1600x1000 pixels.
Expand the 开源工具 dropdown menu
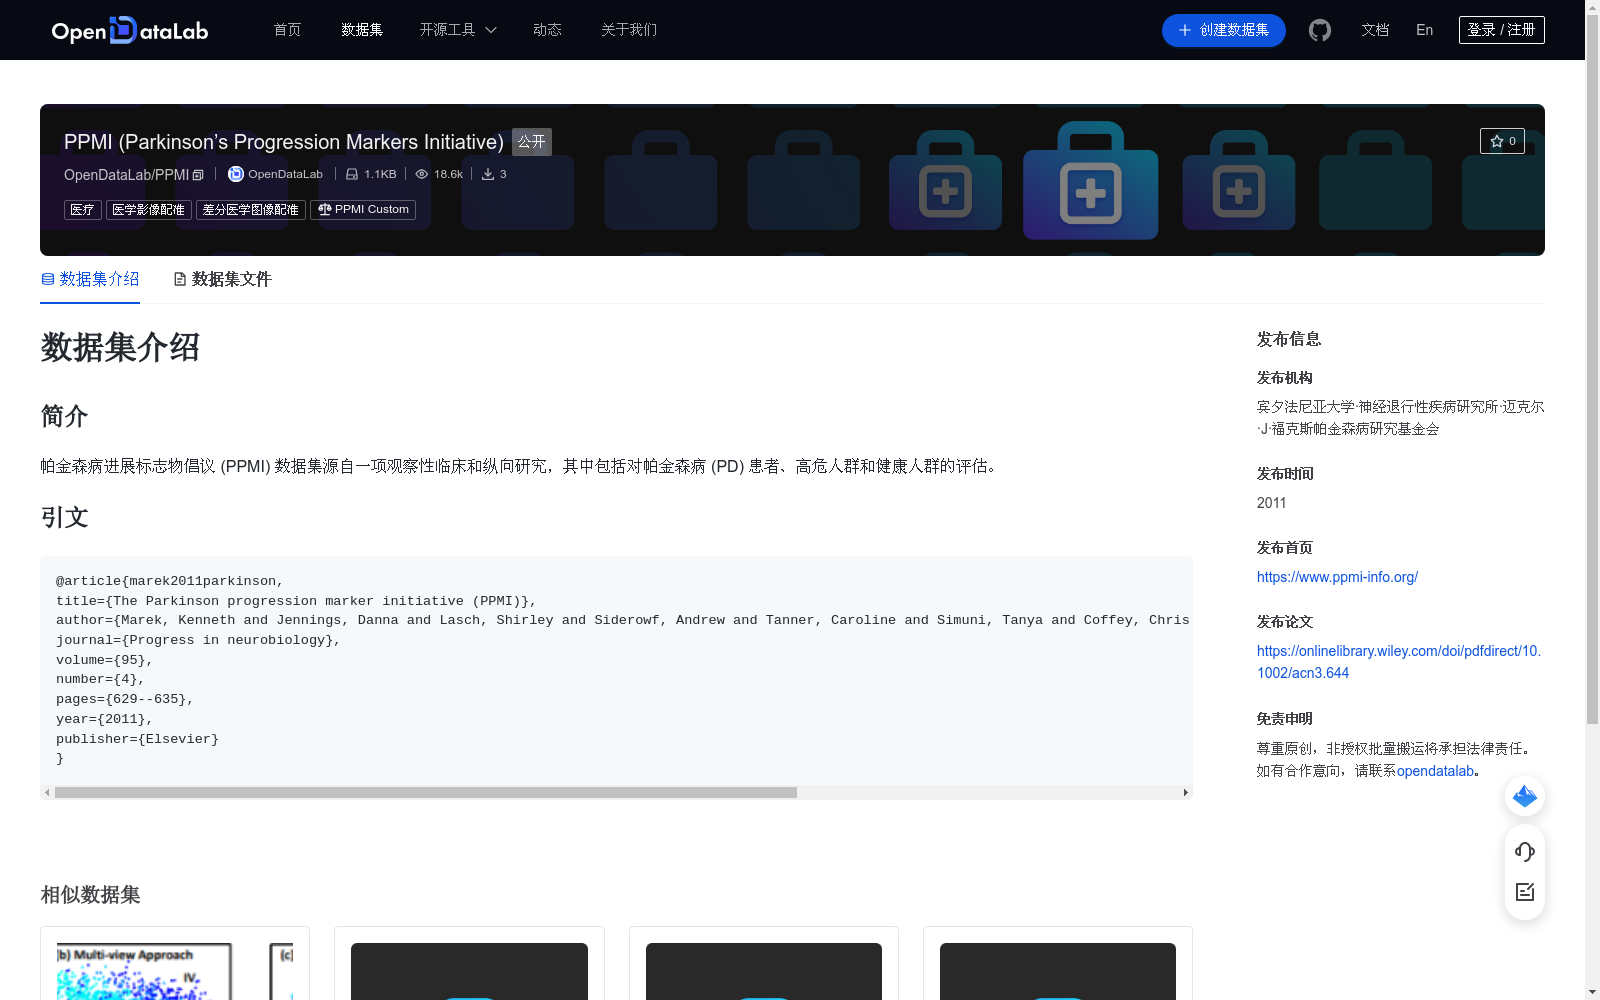click(x=458, y=30)
